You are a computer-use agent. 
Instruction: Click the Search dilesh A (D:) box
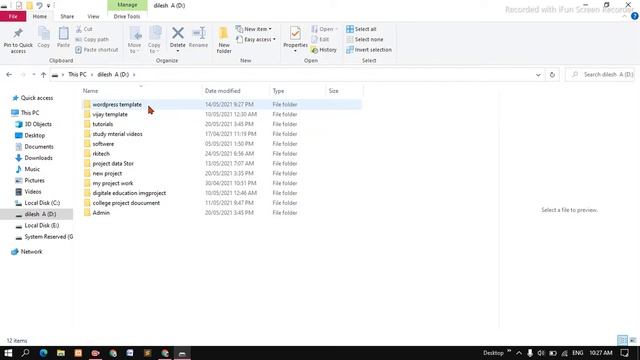coord(600,75)
